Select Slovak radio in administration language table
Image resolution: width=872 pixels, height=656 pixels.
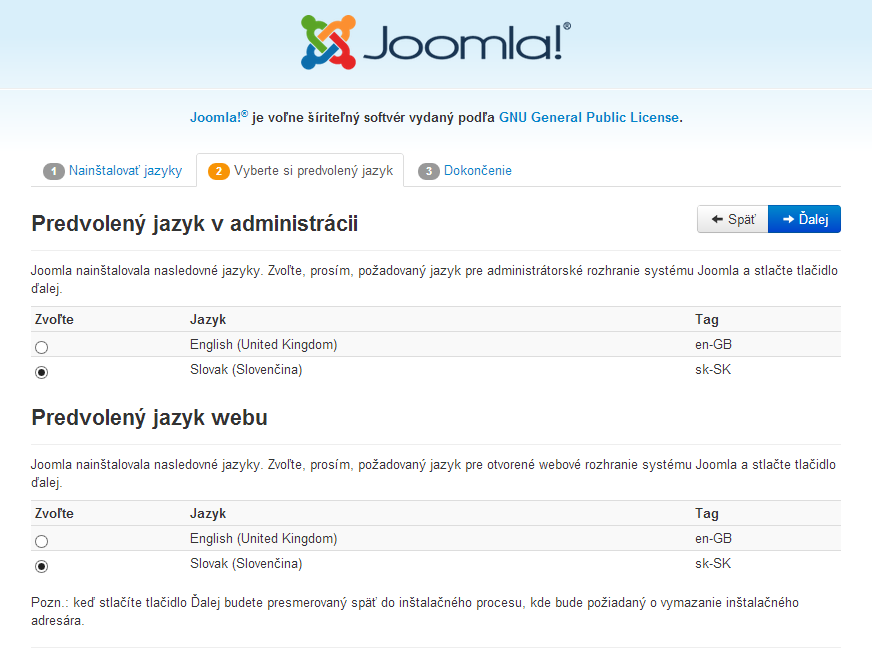41,372
